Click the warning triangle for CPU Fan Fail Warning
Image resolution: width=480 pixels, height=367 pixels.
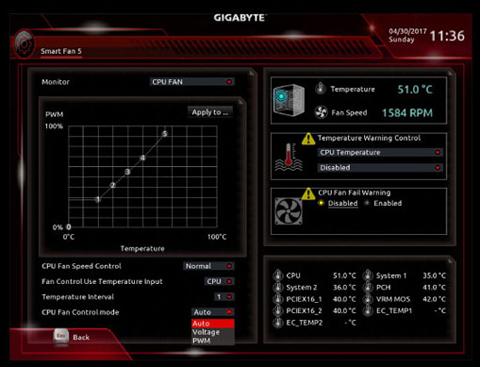tap(308, 194)
